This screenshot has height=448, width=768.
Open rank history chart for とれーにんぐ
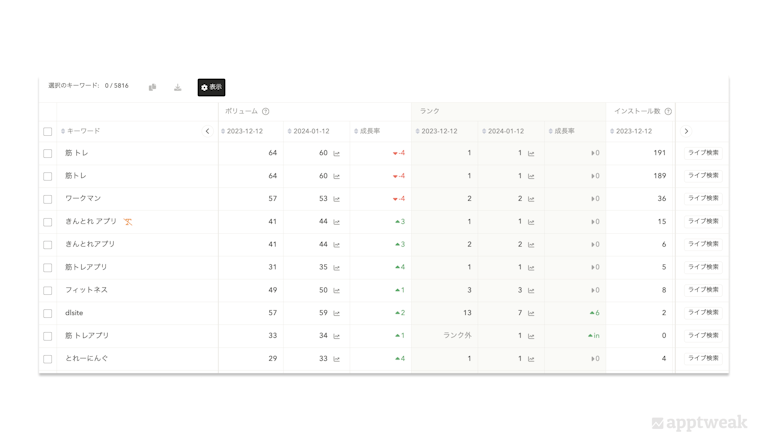(531, 358)
